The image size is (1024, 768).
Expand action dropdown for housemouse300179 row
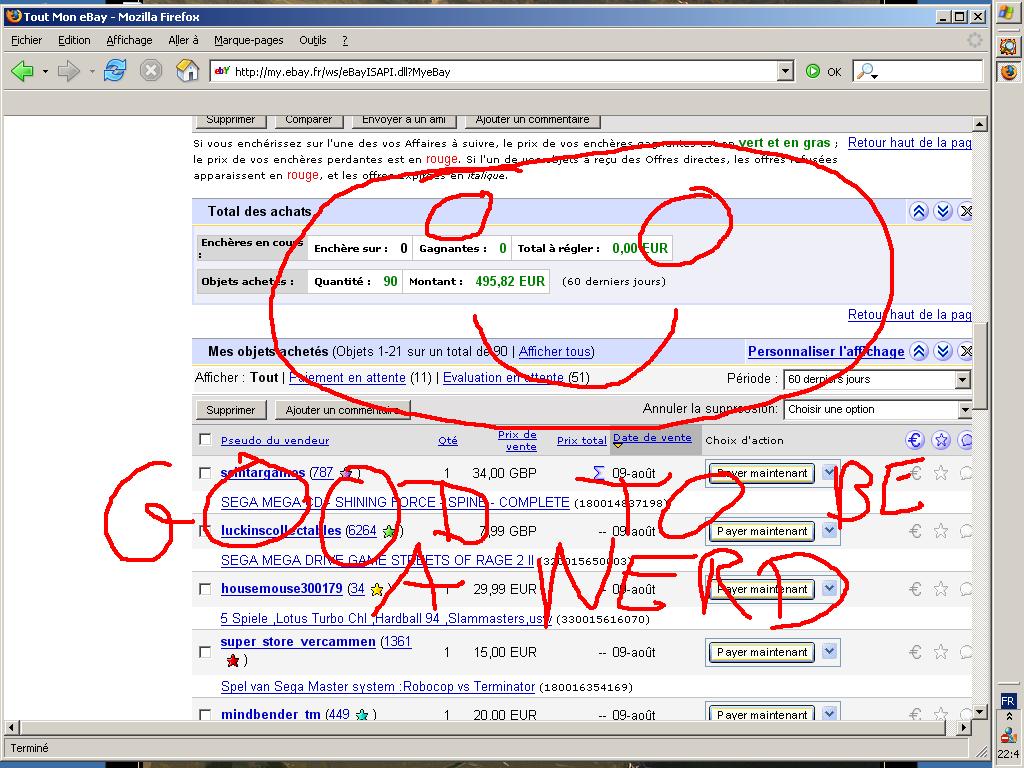pos(829,589)
